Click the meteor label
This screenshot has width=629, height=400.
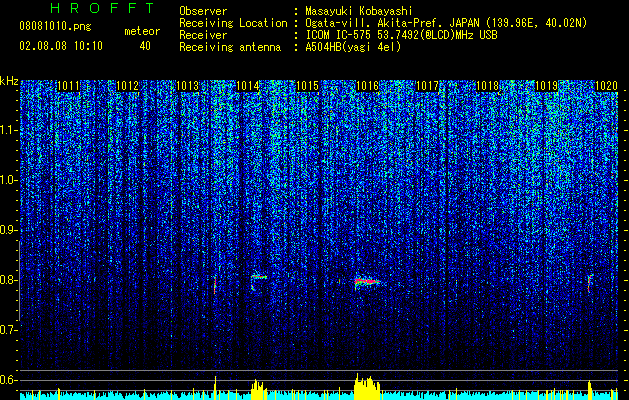click(x=142, y=31)
